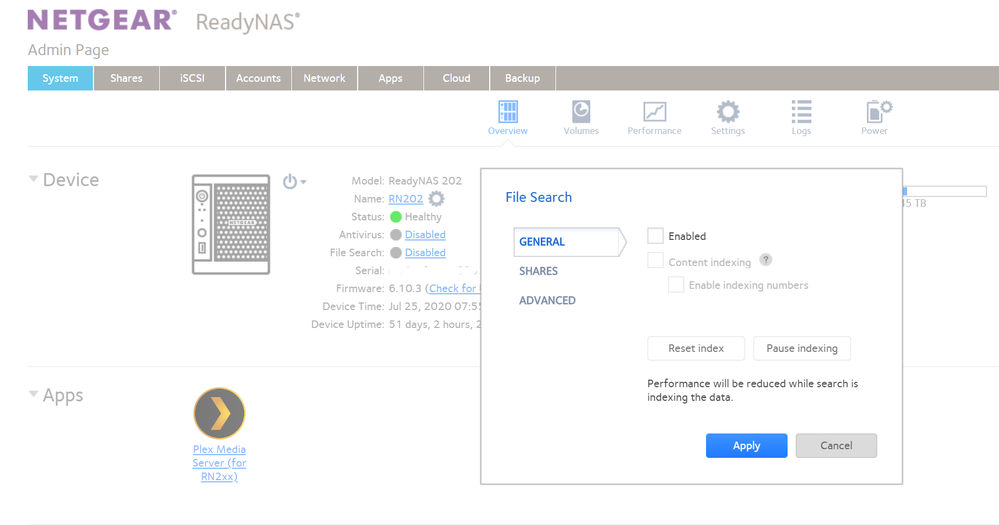
Task: Click the Cancel button
Action: point(836,446)
